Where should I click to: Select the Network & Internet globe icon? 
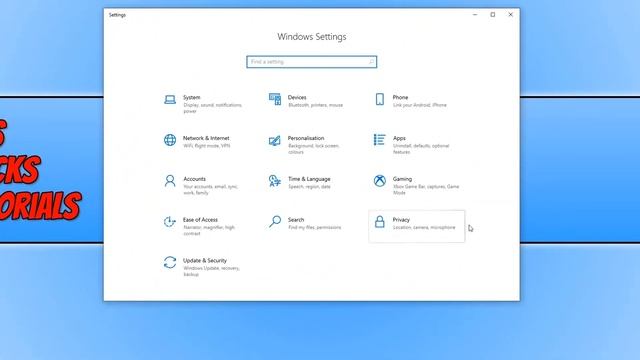[170, 140]
